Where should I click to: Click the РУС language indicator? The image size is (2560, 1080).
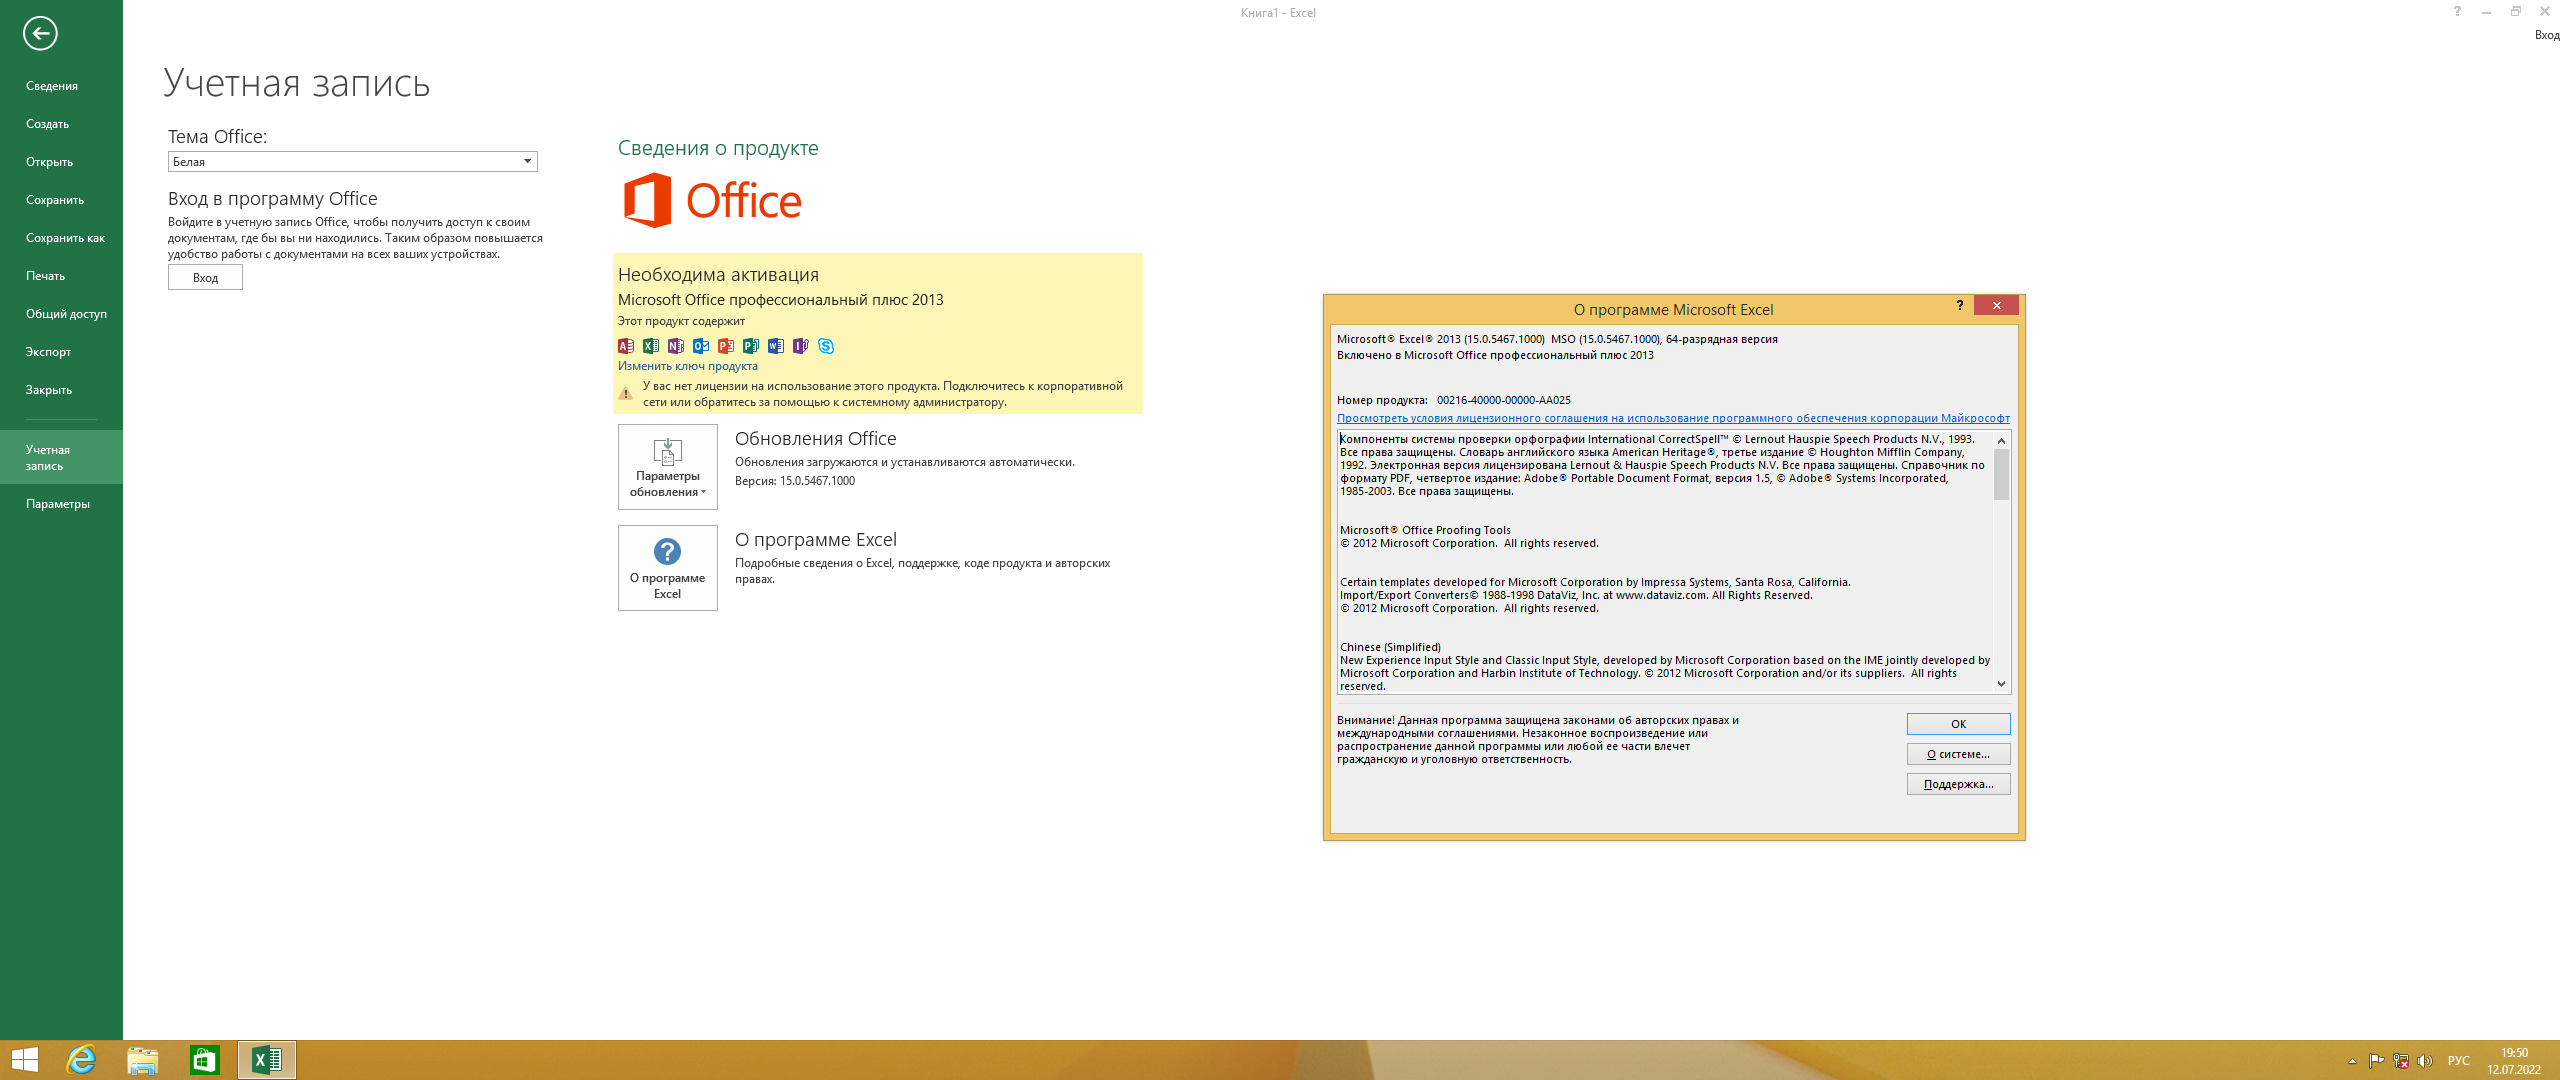(x=2458, y=1061)
